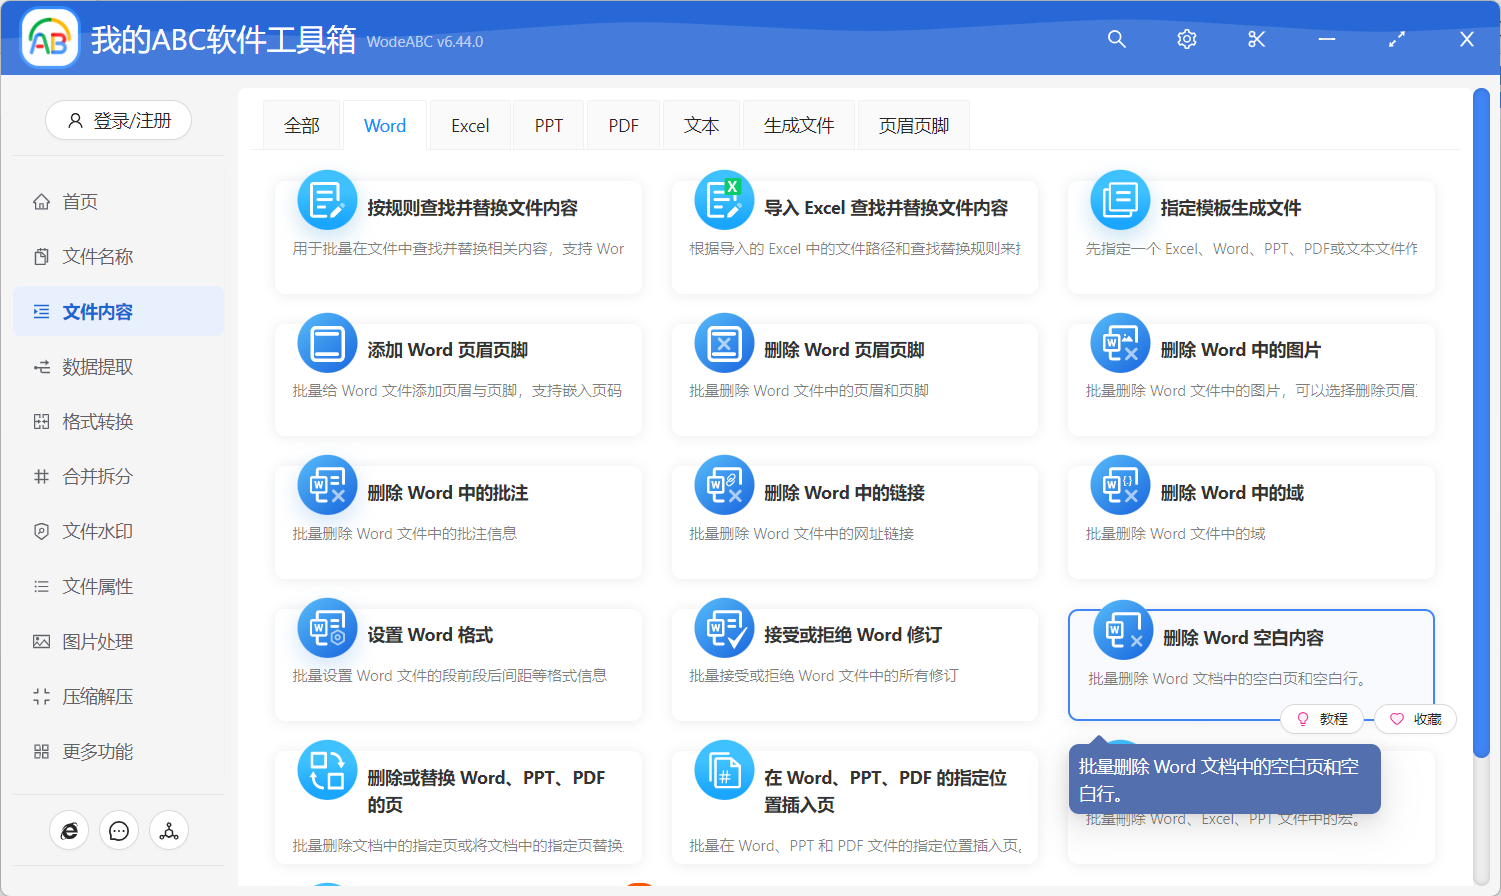Open the PDF tab
The height and width of the screenshot is (896, 1501).
pyautogui.click(x=623, y=124)
